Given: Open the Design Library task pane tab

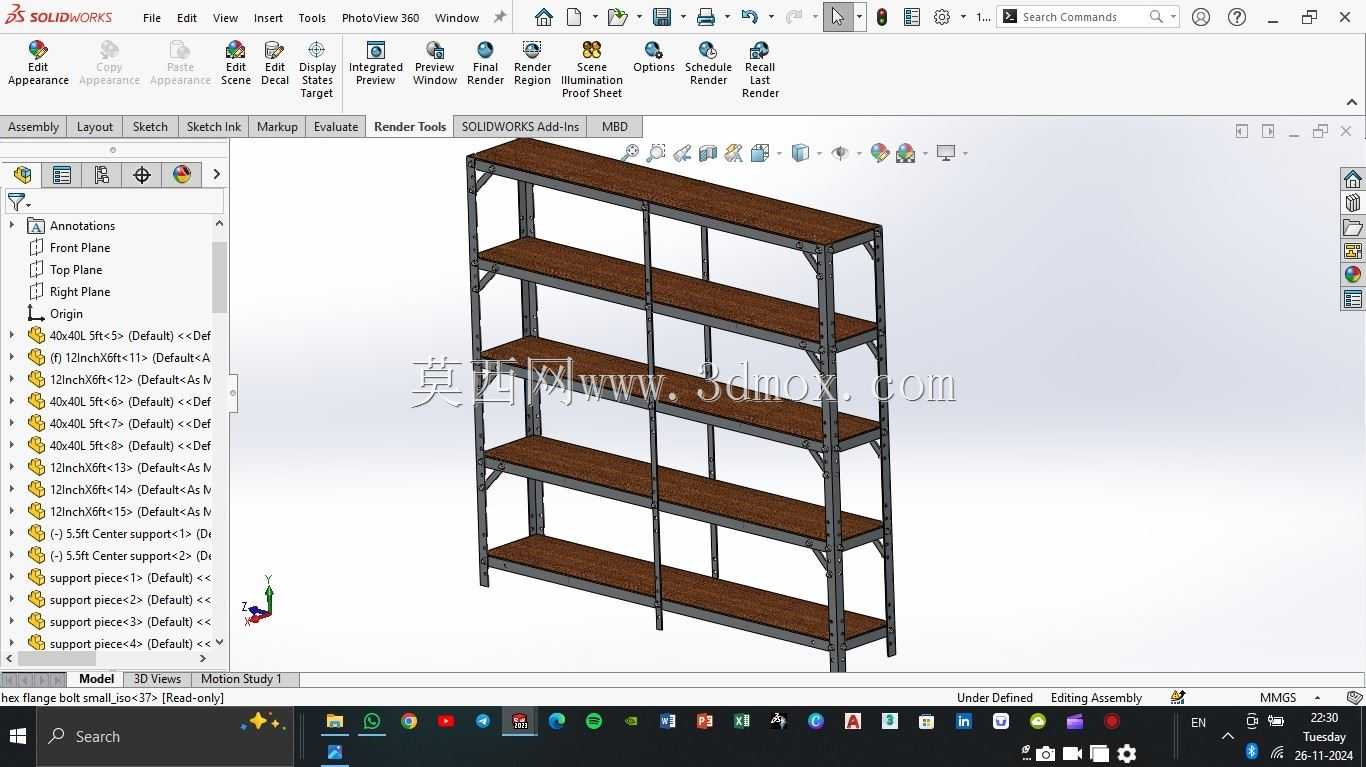Looking at the screenshot, I should pyautogui.click(x=1353, y=203).
